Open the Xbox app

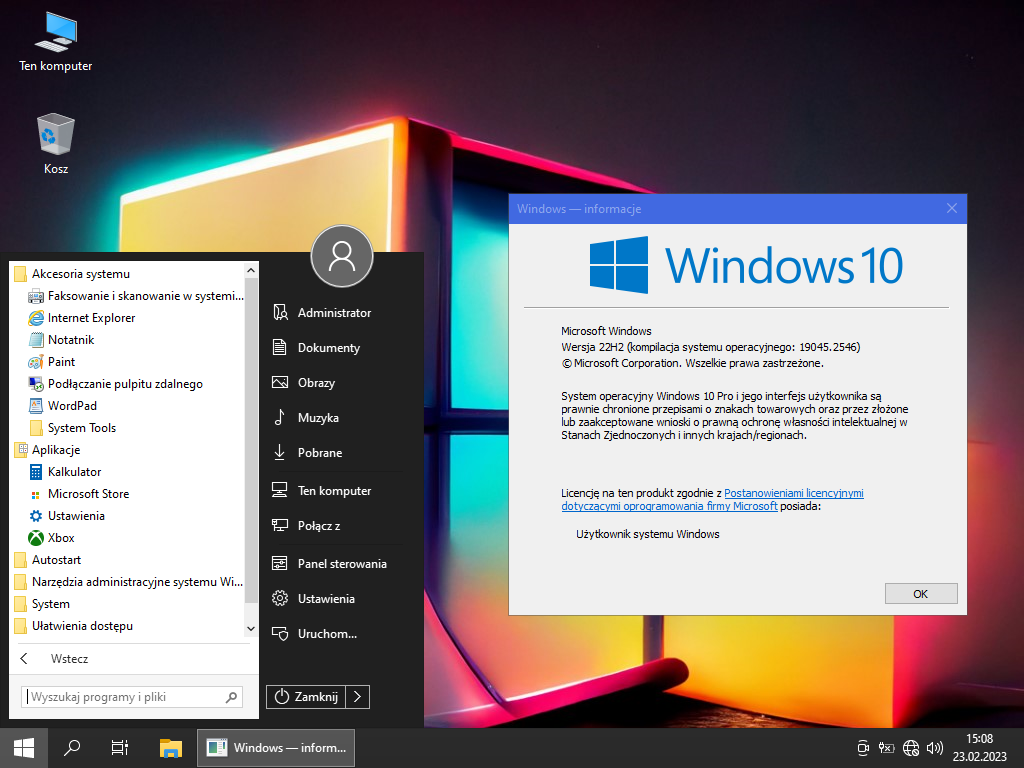click(61, 538)
